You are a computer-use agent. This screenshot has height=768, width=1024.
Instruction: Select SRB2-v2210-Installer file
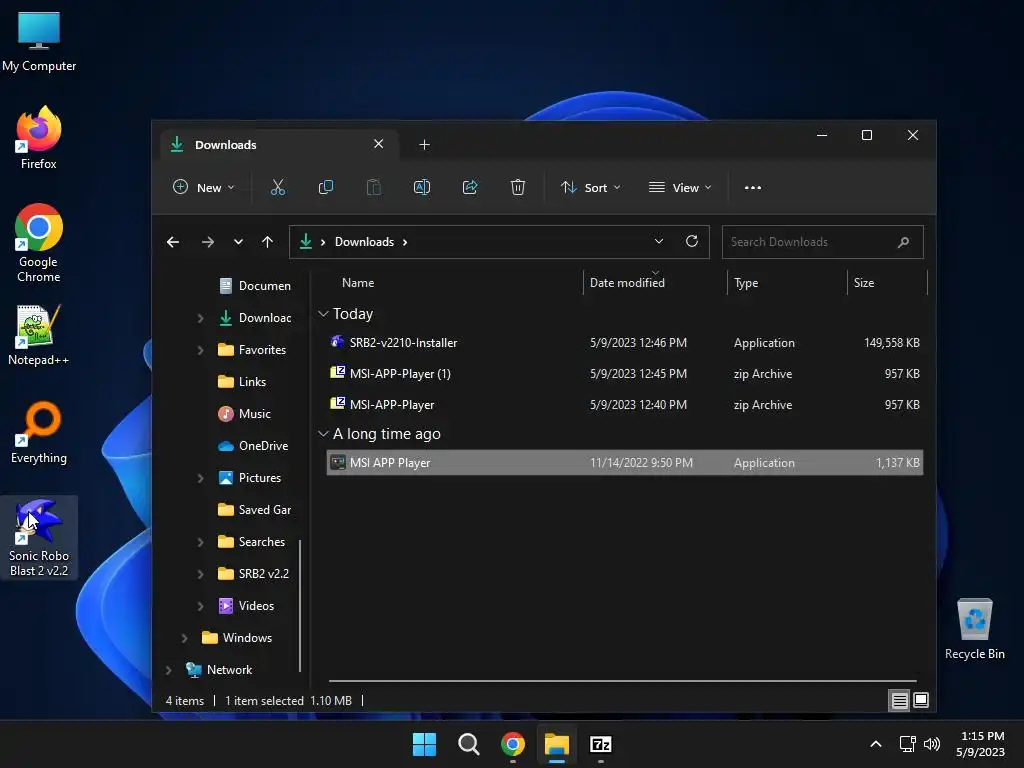pos(624,343)
